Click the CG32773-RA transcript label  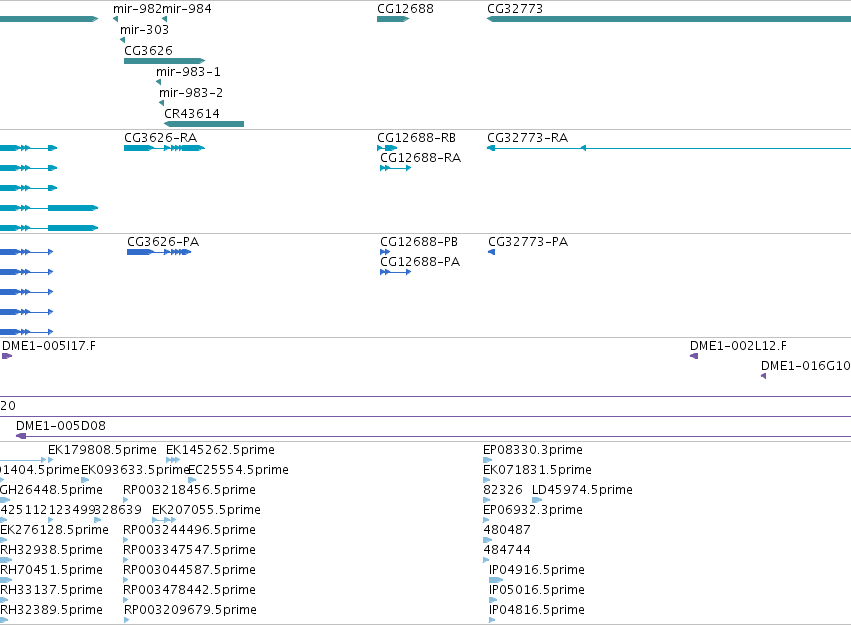coord(528,138)
